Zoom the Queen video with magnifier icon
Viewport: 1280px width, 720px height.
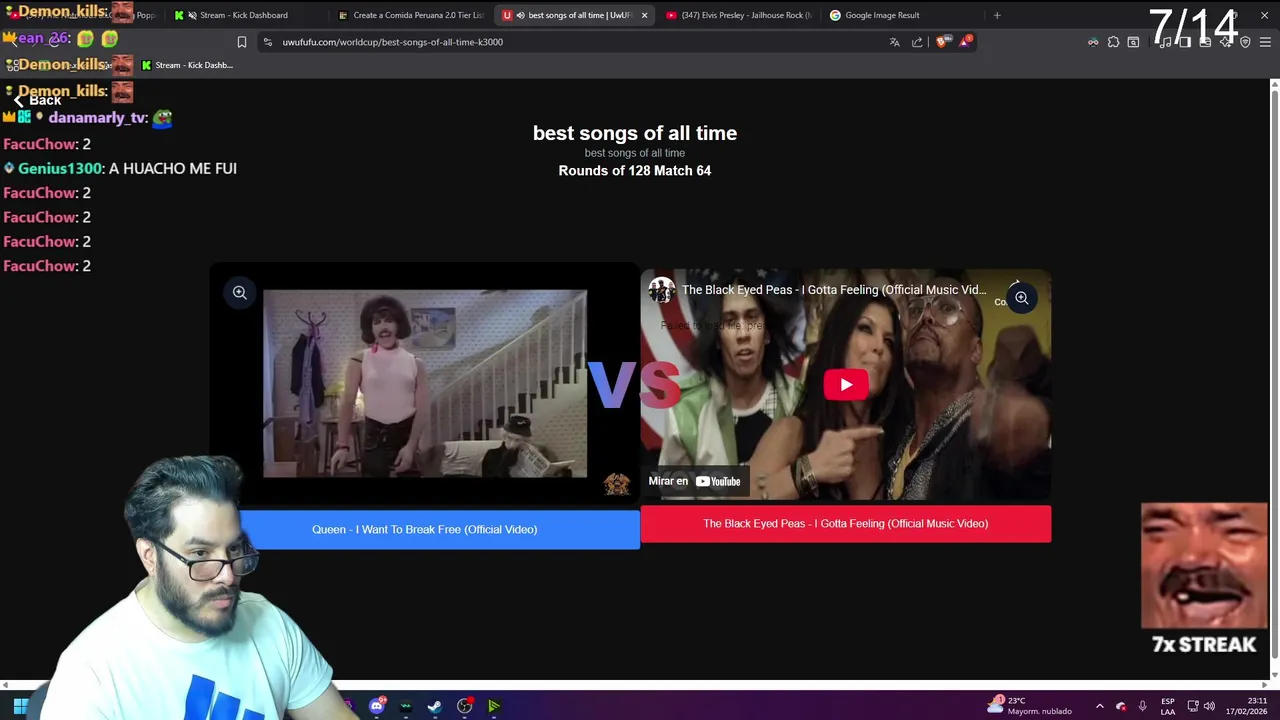click(x=240, y=293)
